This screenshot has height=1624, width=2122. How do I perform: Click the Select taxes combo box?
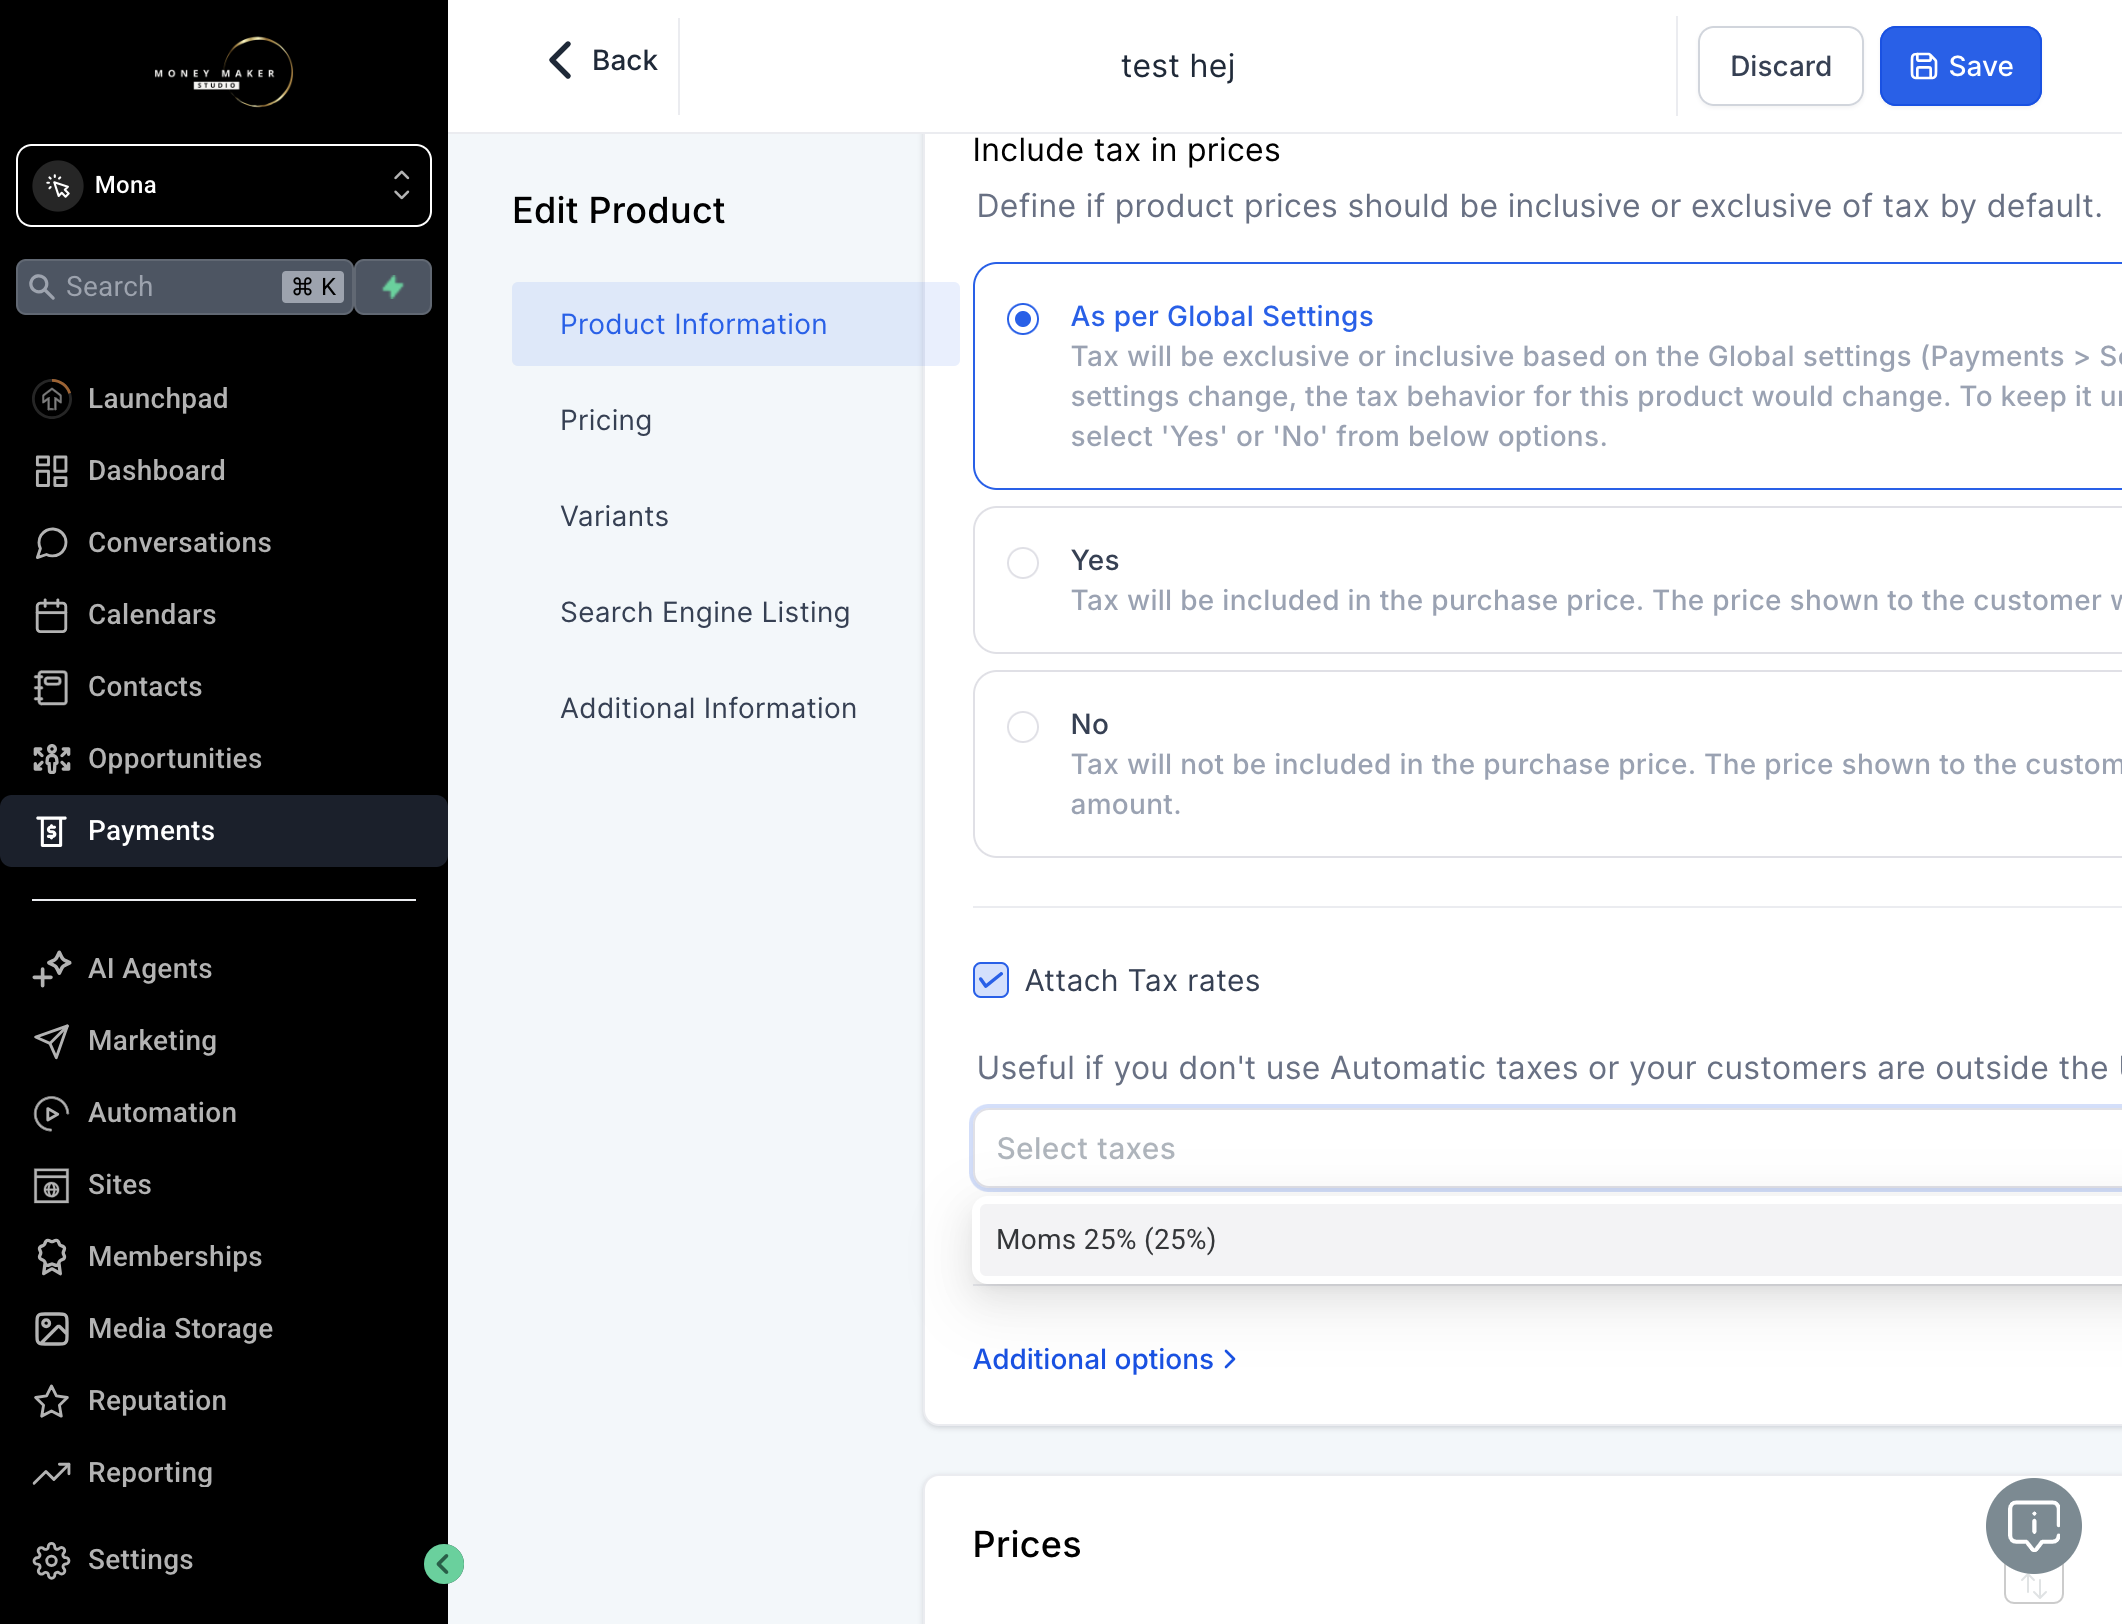click(x=1547, y=1148)
